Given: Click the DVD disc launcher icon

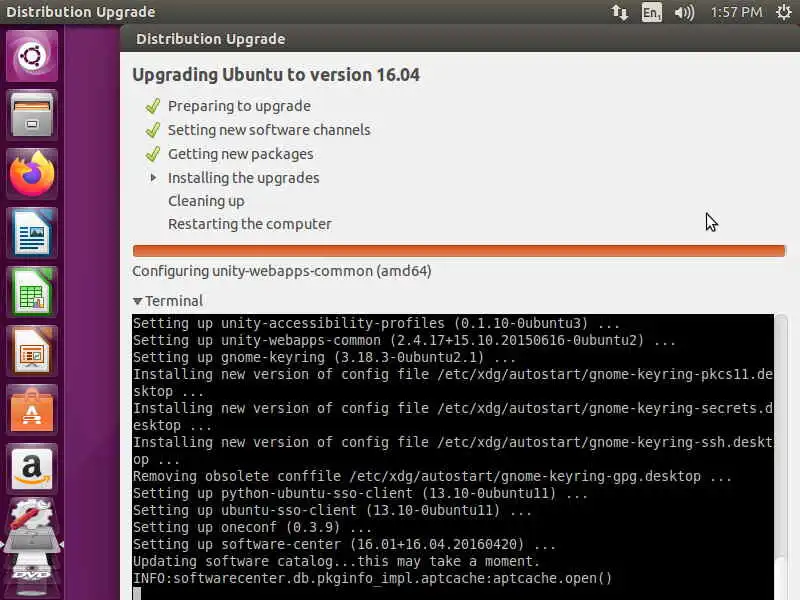Looking at the screenshot, I should (32, 574).
